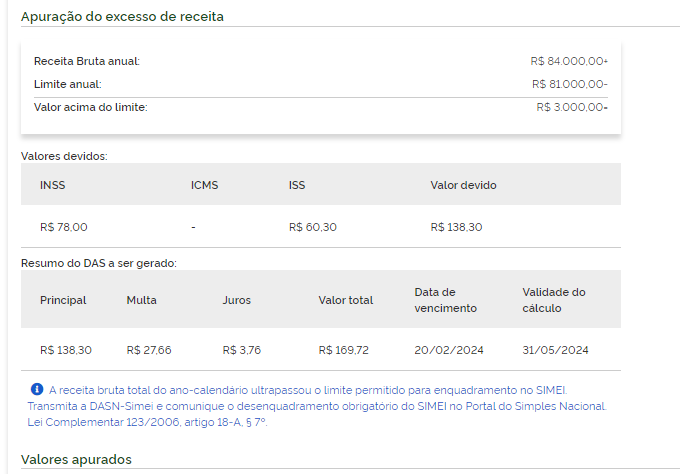Image resolution: width=680 pixels, height=474 pixels.
Task: Click the due date 20/02/2024
Action: (x=449, y=350)
